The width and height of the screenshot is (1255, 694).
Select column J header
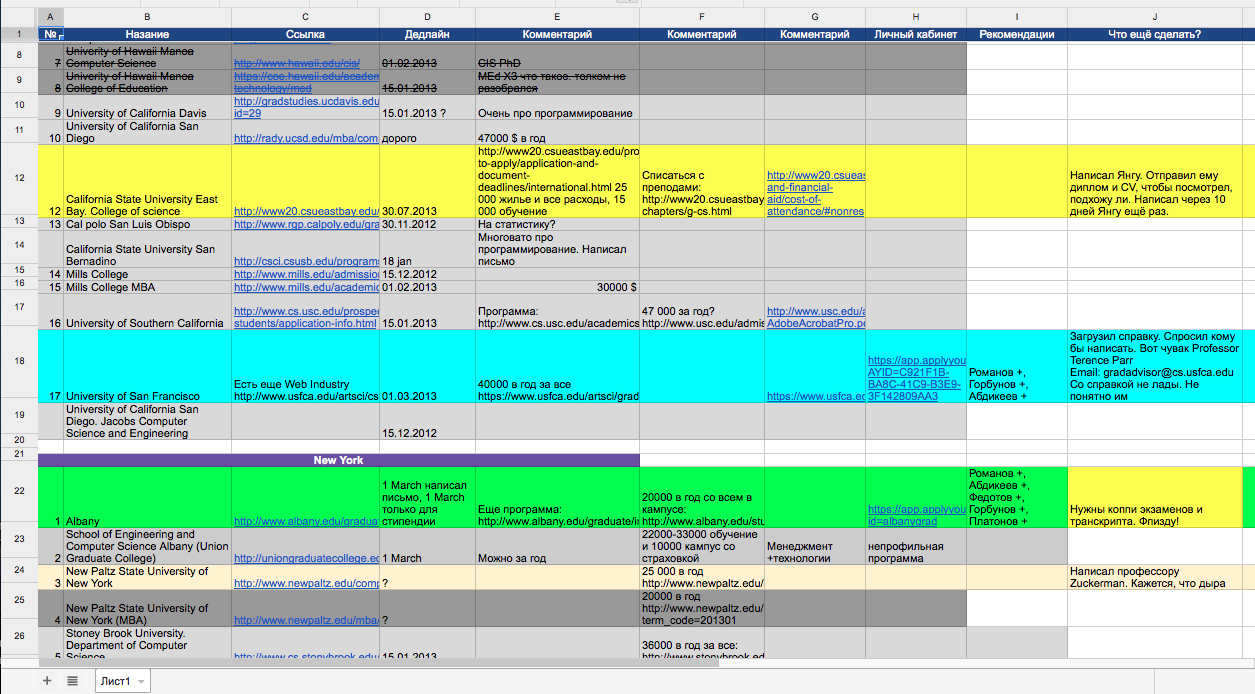(x=1154, y=17)
